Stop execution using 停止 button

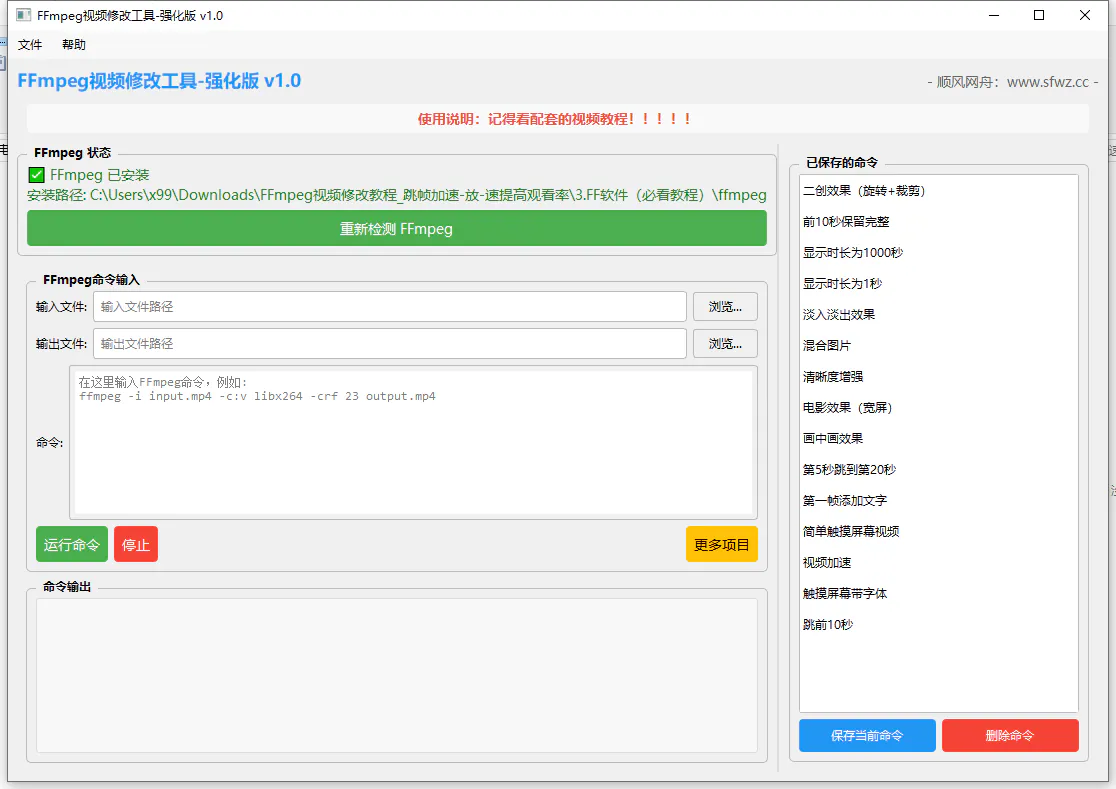[x=135, y=544]
